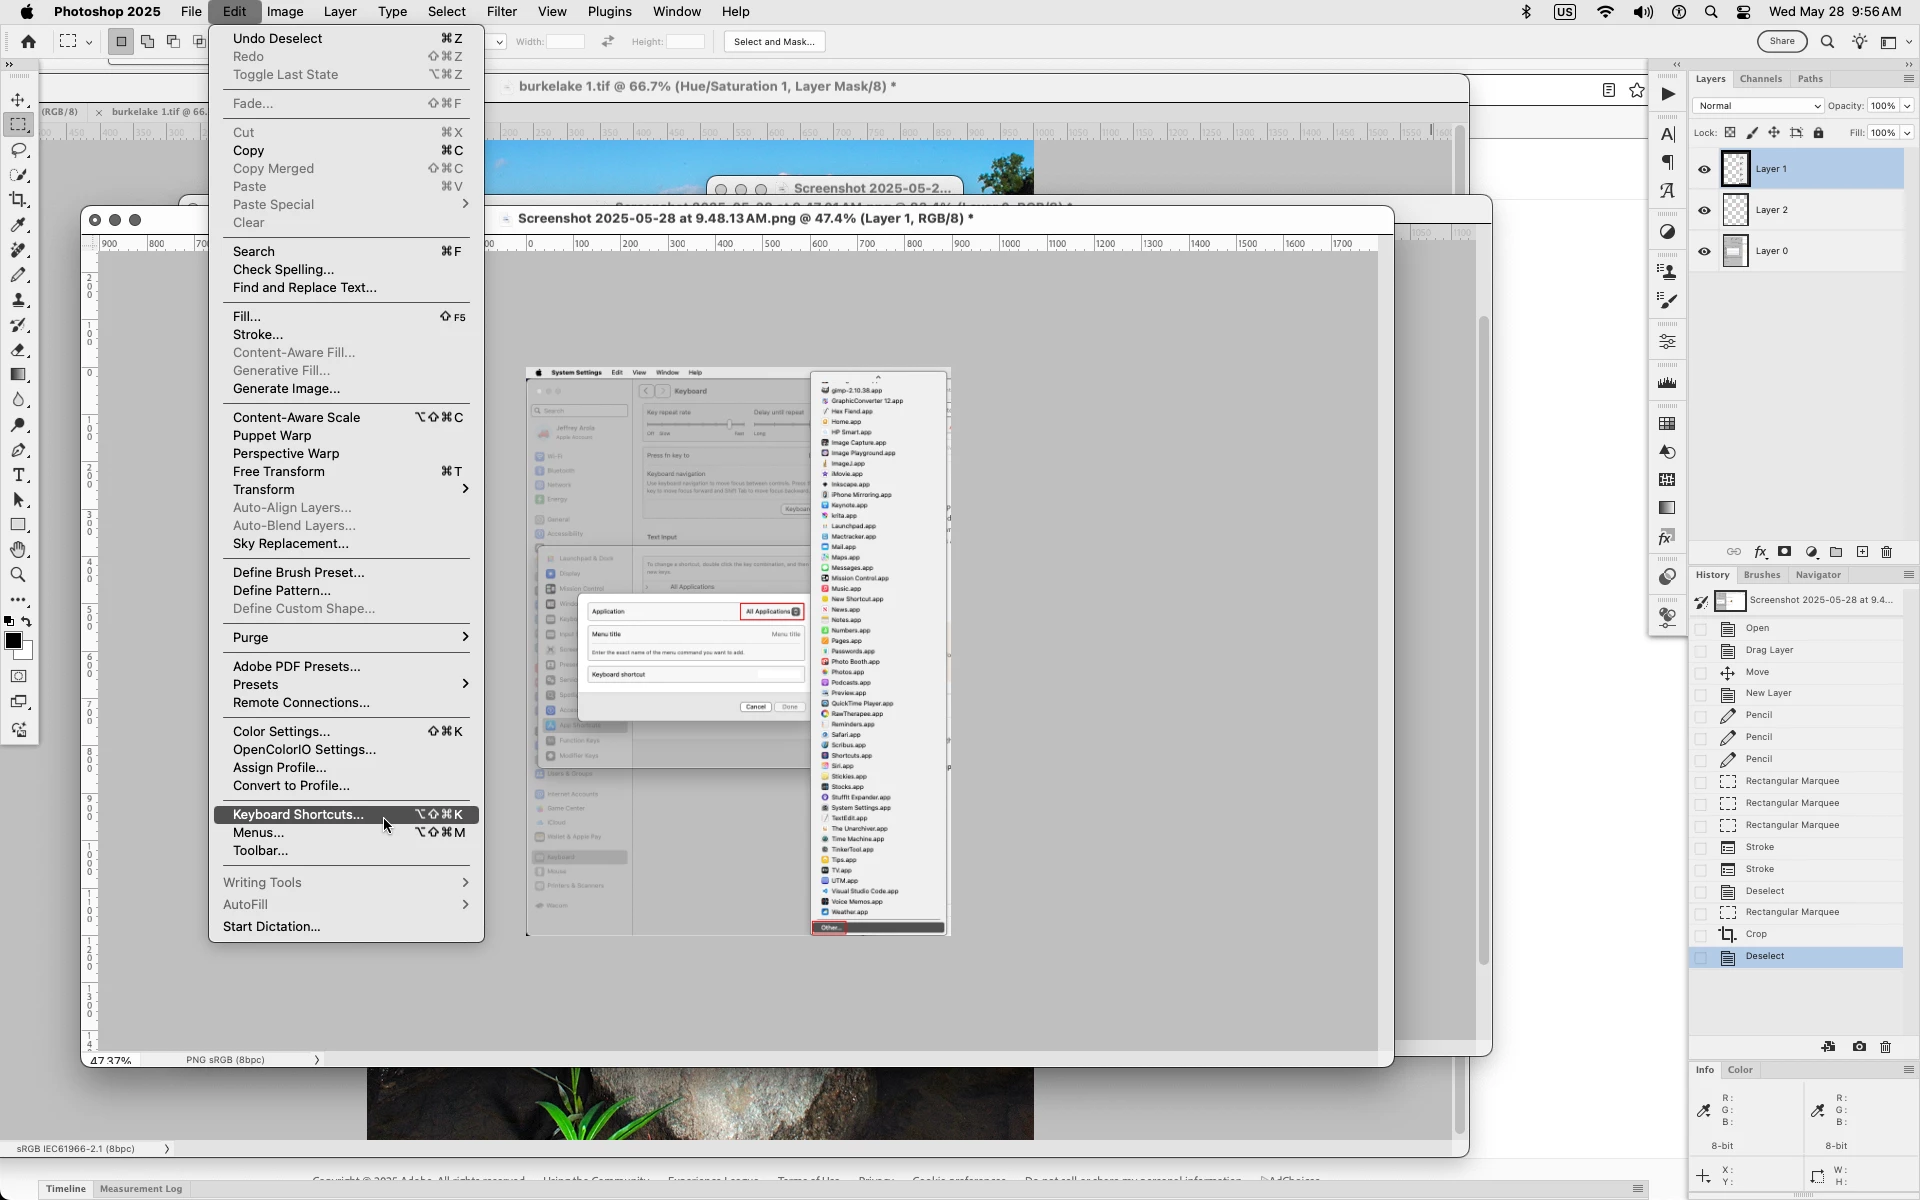
Task: Toggle history state box beside Crop
Action: pos(1701,935)
